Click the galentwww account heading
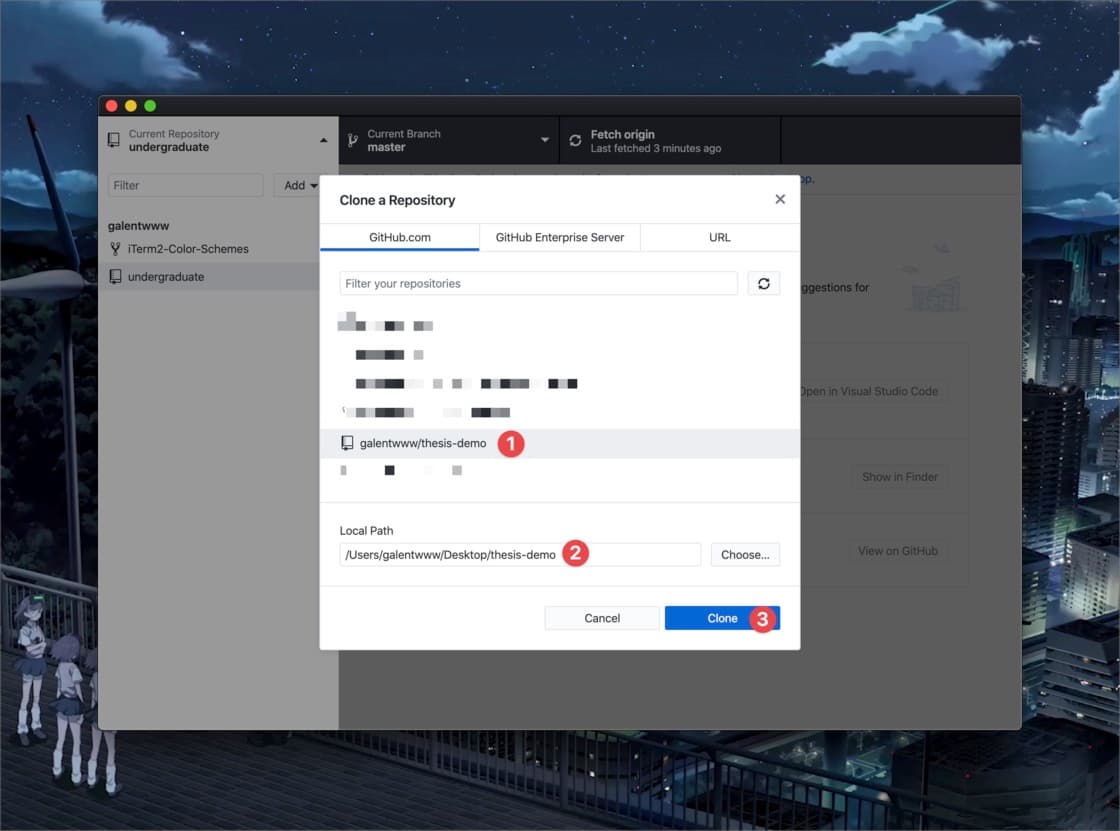1120x831 pixels. coord(139,226)
